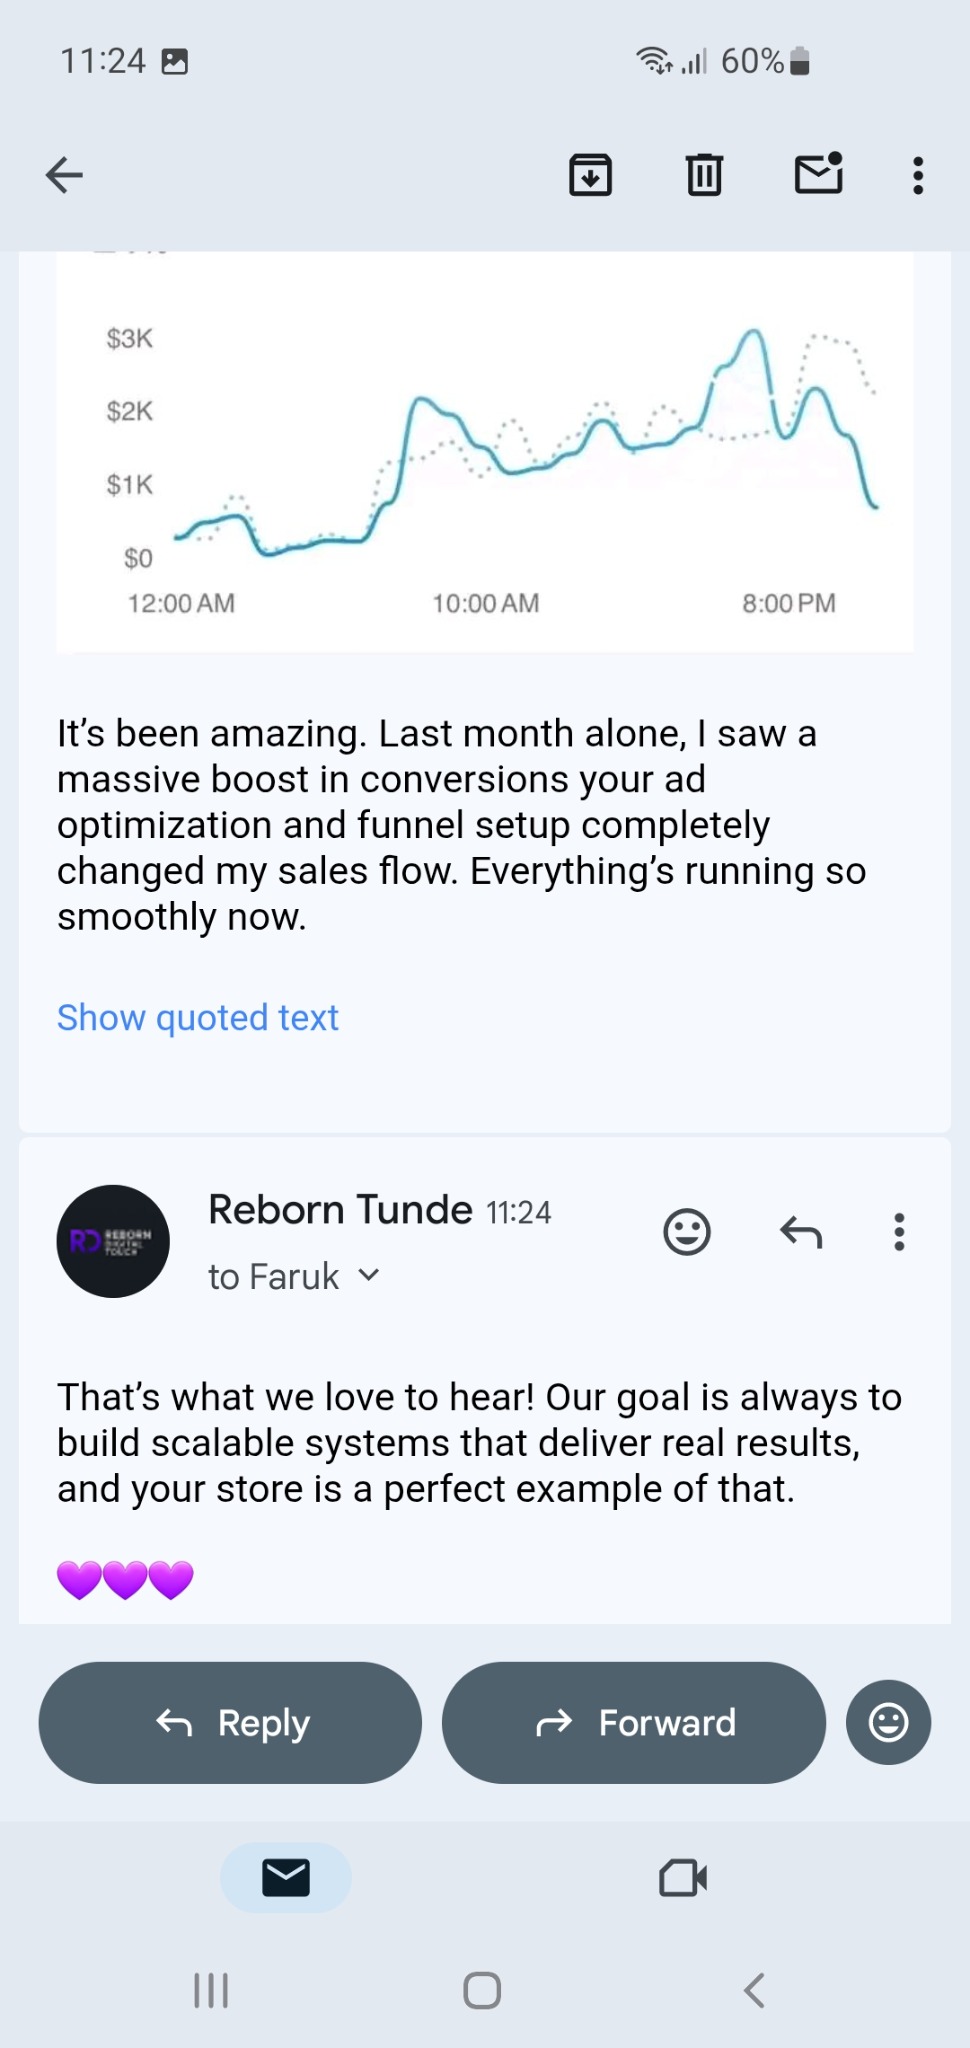Add emoji reaction to Reborn Tunde's message
Viewport: 970px width, 2048px height.
point(687,1232)
